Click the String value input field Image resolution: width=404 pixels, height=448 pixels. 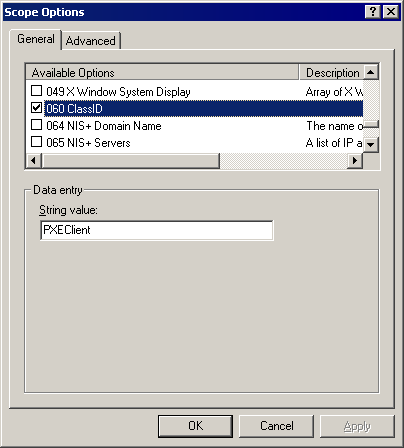pos(157,230)
